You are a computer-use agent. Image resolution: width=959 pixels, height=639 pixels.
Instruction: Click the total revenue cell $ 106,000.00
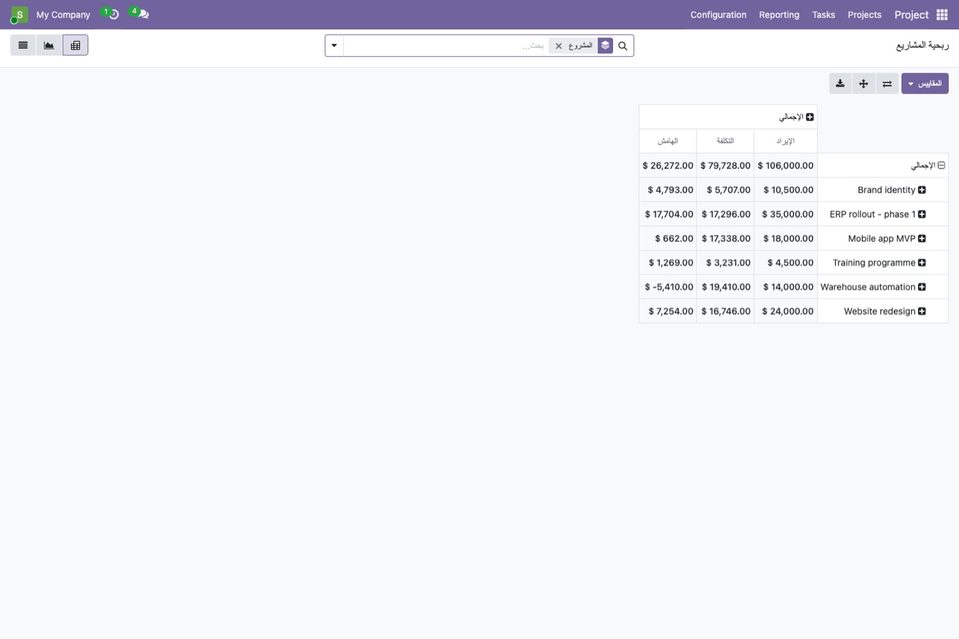point(785,166)
